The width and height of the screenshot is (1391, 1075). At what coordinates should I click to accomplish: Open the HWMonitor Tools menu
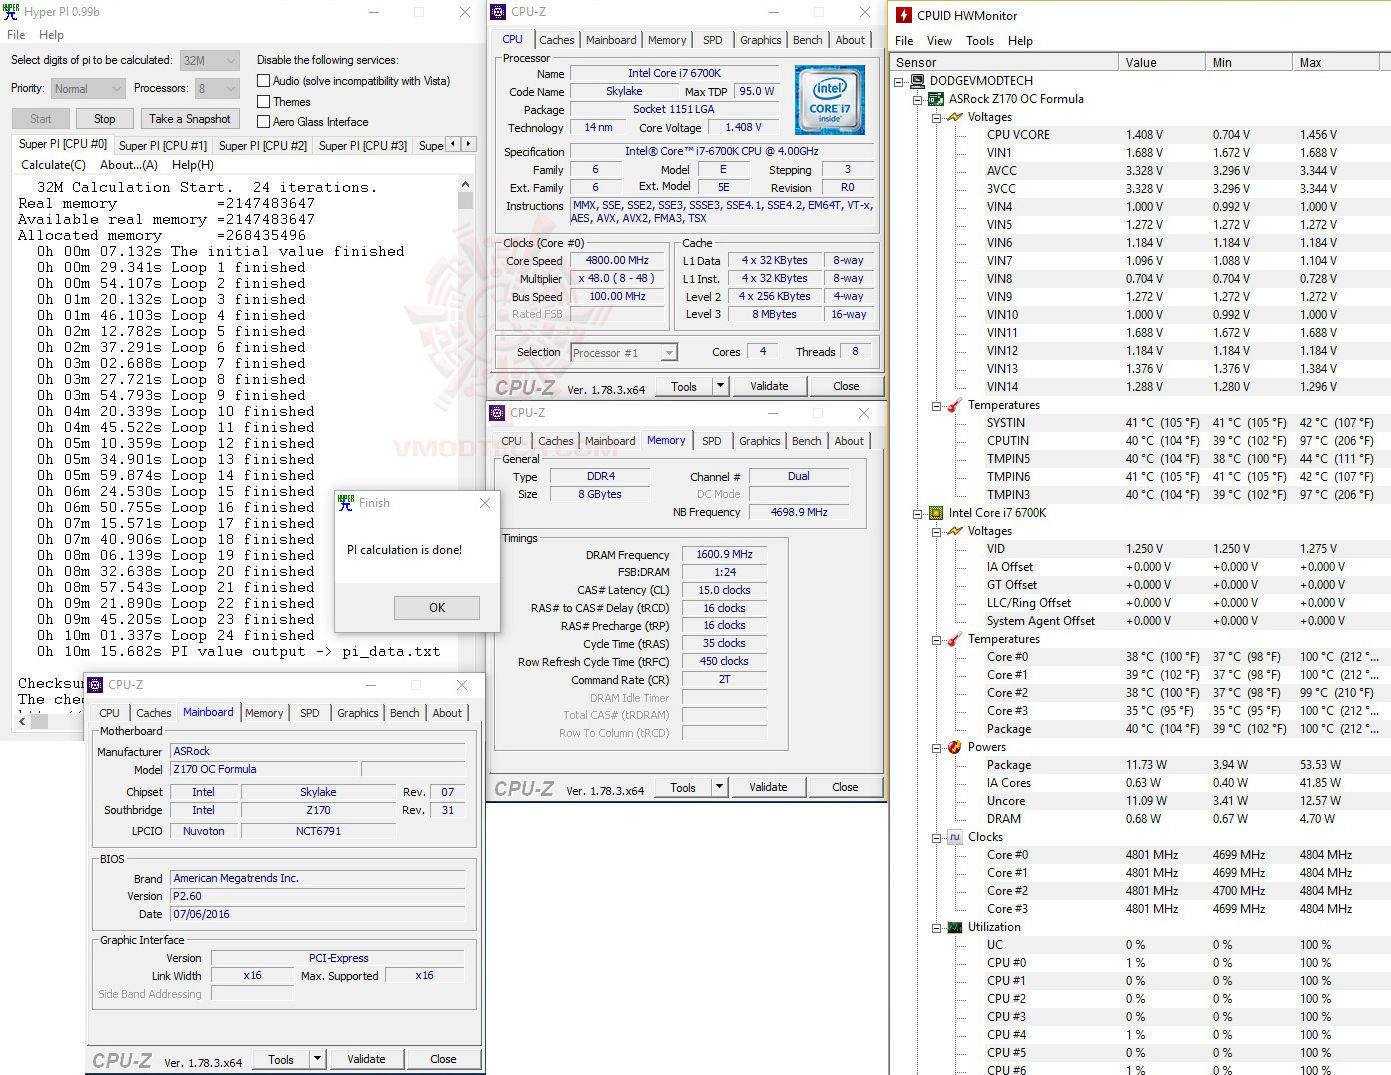coord(980,41)
